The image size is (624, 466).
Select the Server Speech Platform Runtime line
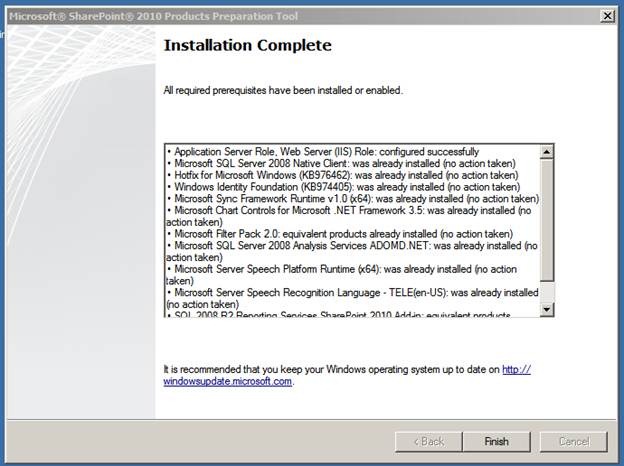point(342,275)
